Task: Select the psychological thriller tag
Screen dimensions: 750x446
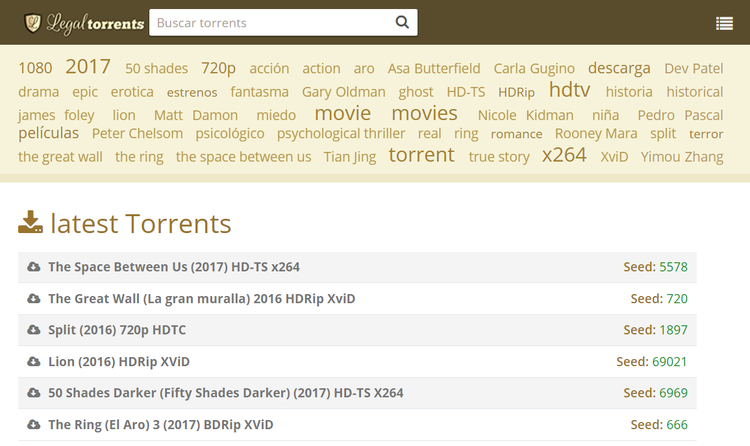Action: coord(341,133)
